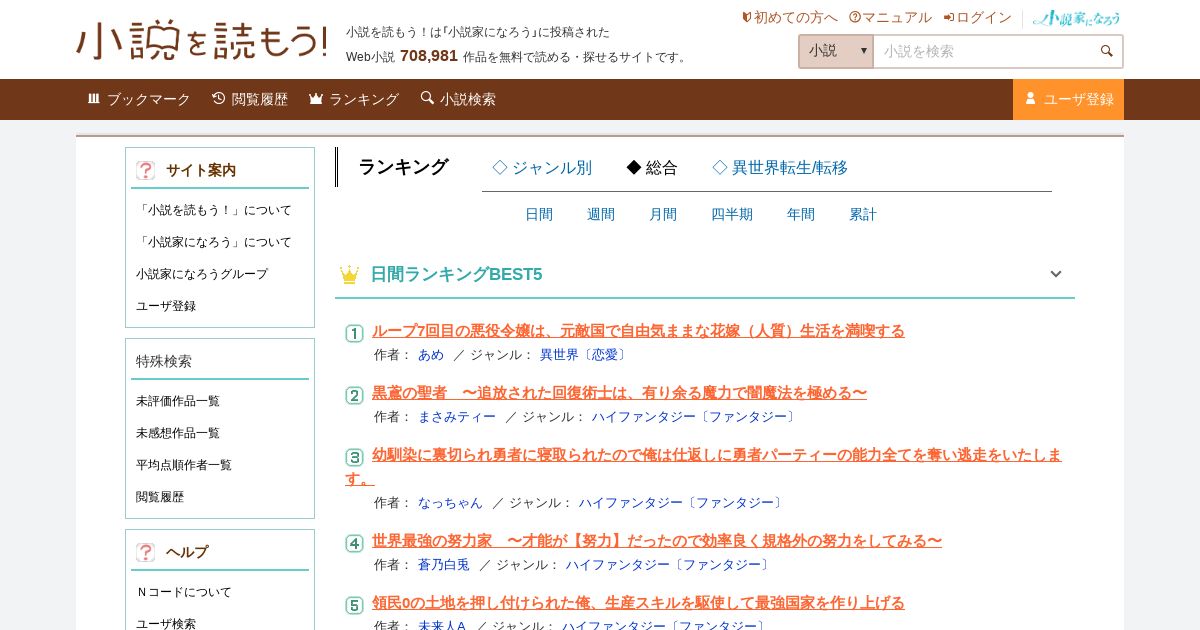Open Ｎコードについて help link
This screenshot has height=630, width=1200.
(184, 592)
